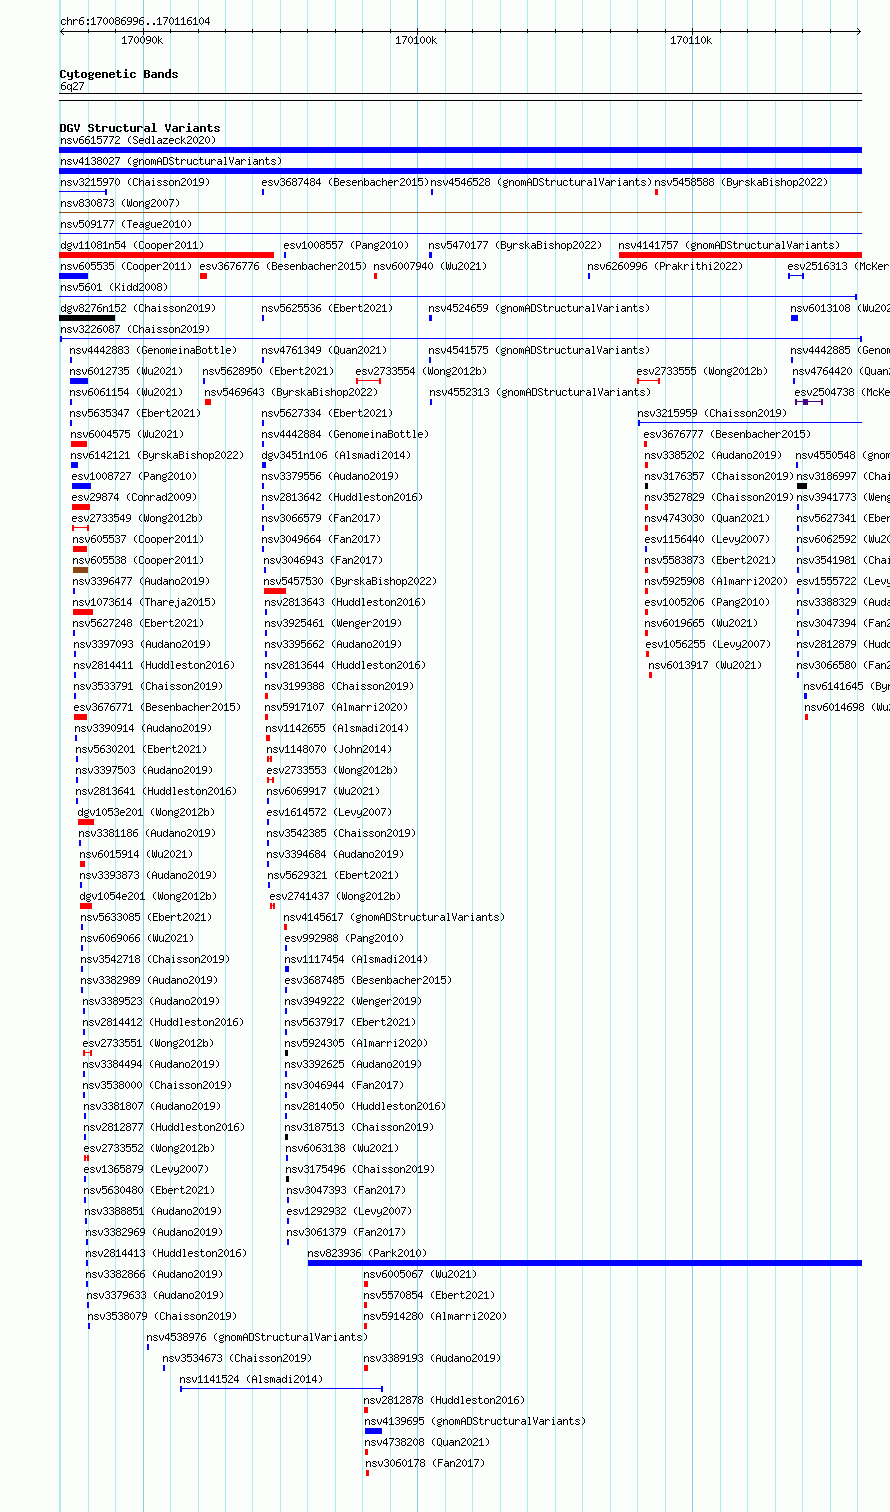Screen dimensions: 890x1512
Task: Select nsv5914280 (Almarri2020) variant label
Action: [436, 1317]
